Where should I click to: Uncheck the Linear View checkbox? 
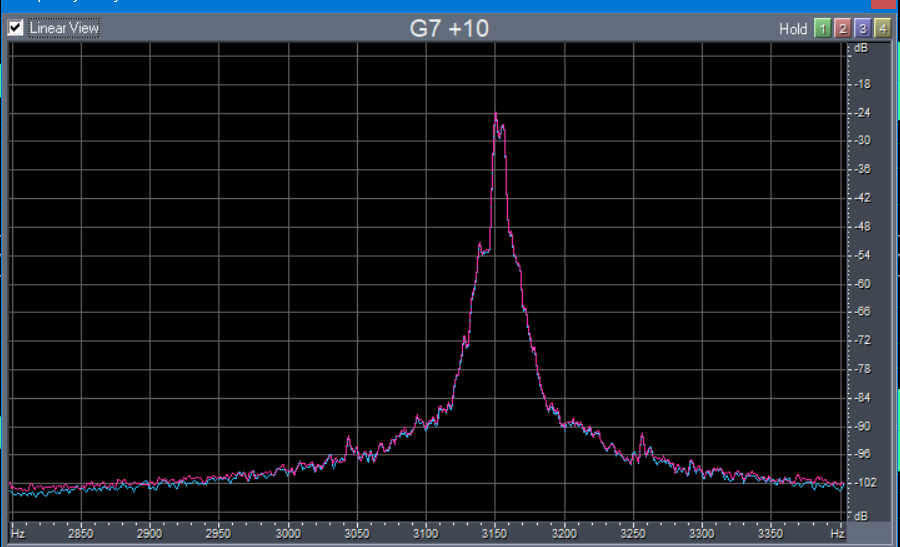click(x=15, y=28)
